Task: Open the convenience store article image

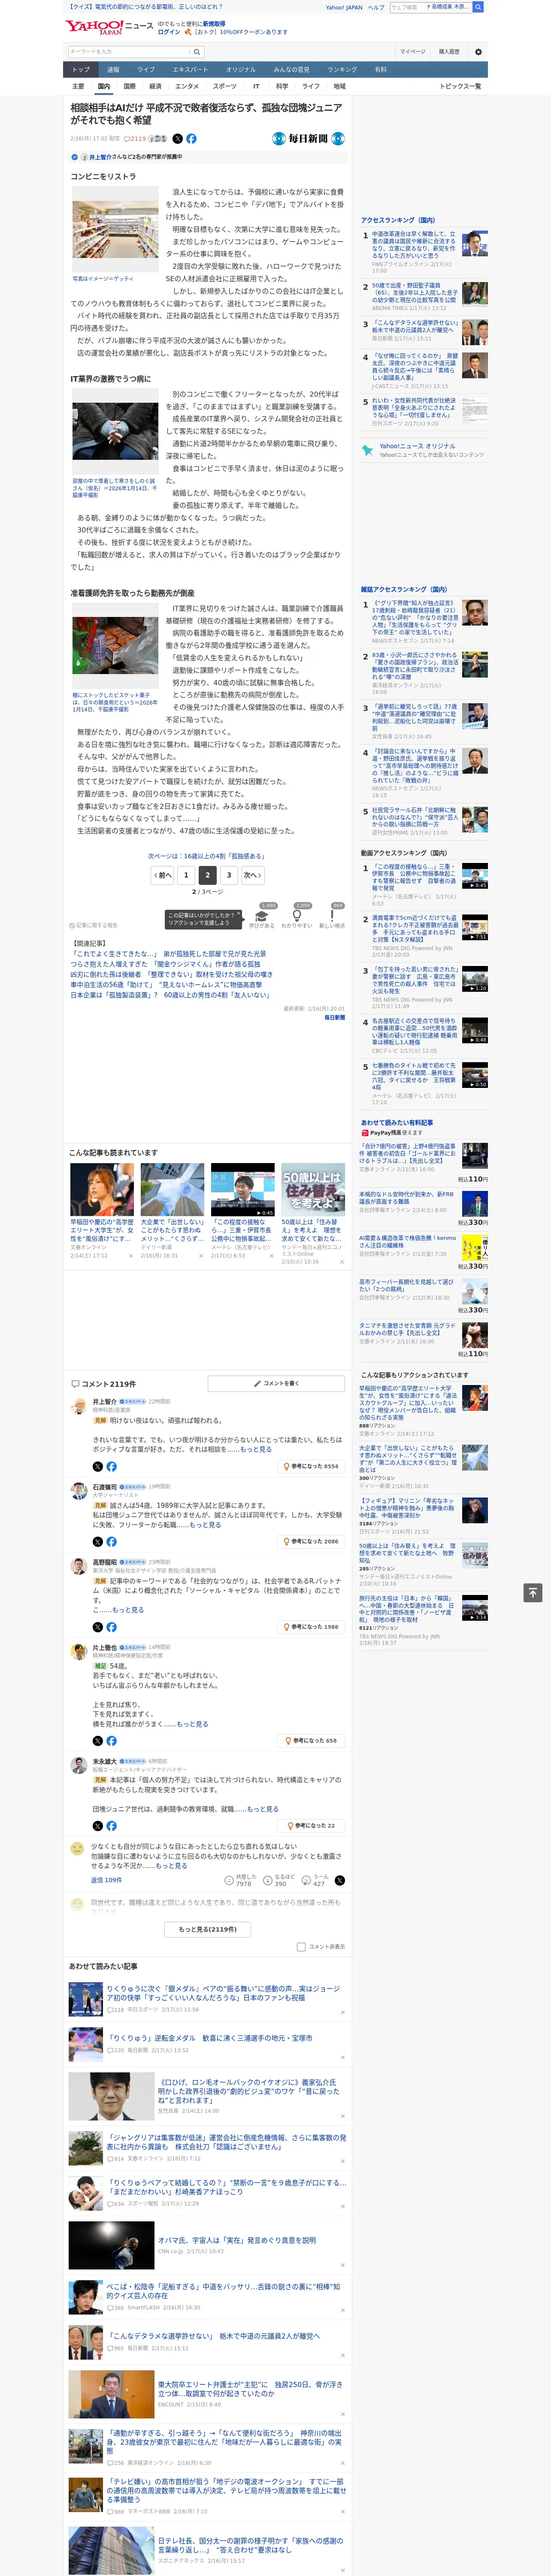Action: tap(115, 229)
